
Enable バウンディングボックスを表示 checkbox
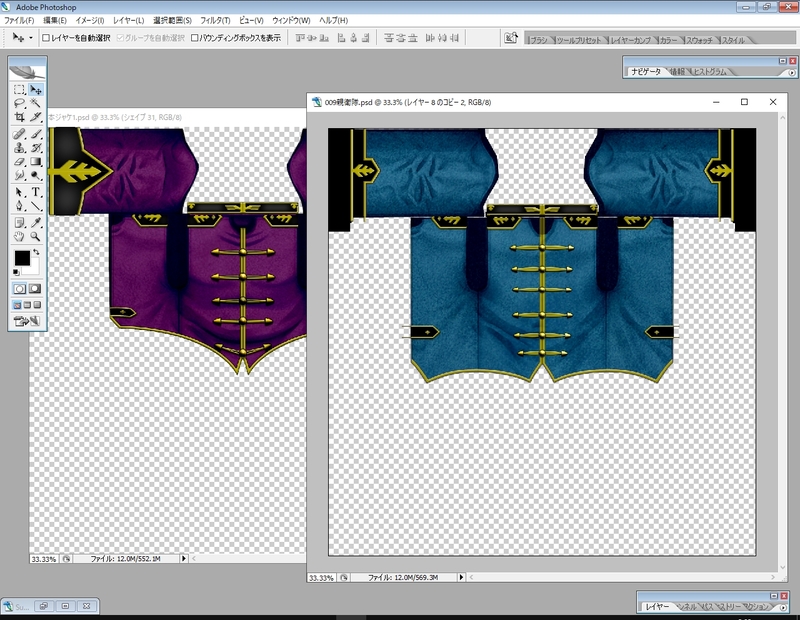point(195,37)
